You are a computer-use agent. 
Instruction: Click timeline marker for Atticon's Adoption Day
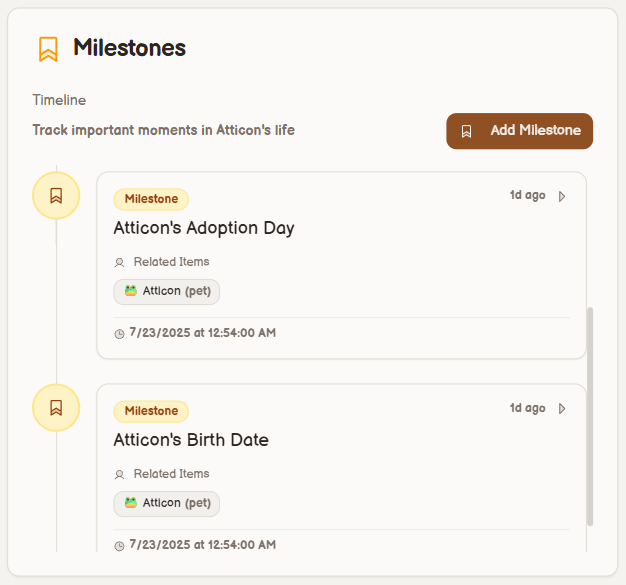point(56,195)
